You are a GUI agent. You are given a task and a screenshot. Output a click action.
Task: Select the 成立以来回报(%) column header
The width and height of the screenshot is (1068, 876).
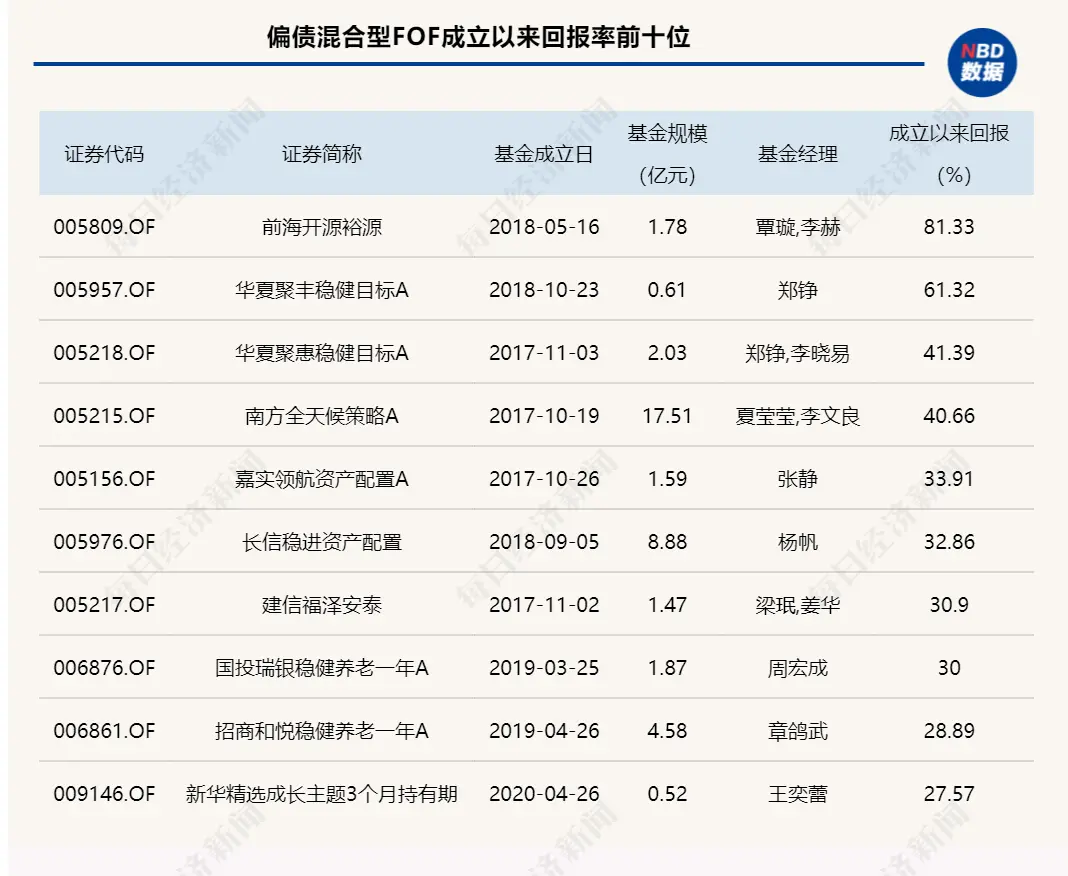(x=949, y=154)
